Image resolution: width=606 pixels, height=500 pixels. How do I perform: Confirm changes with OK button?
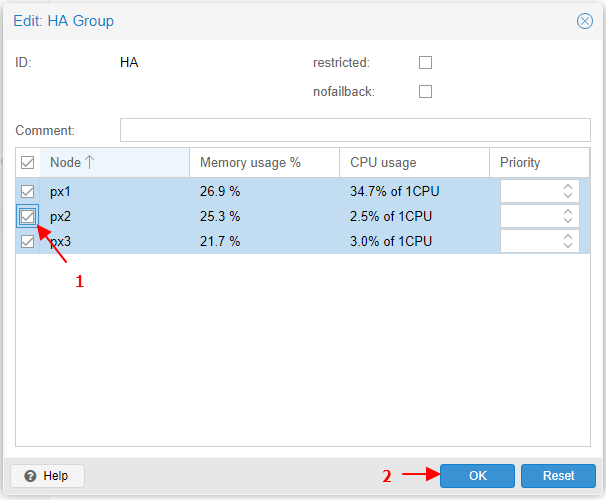click(477, 476)
